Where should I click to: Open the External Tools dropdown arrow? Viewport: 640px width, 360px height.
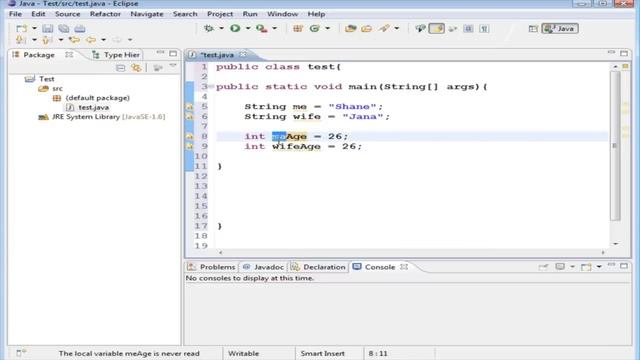click(274, 29)
